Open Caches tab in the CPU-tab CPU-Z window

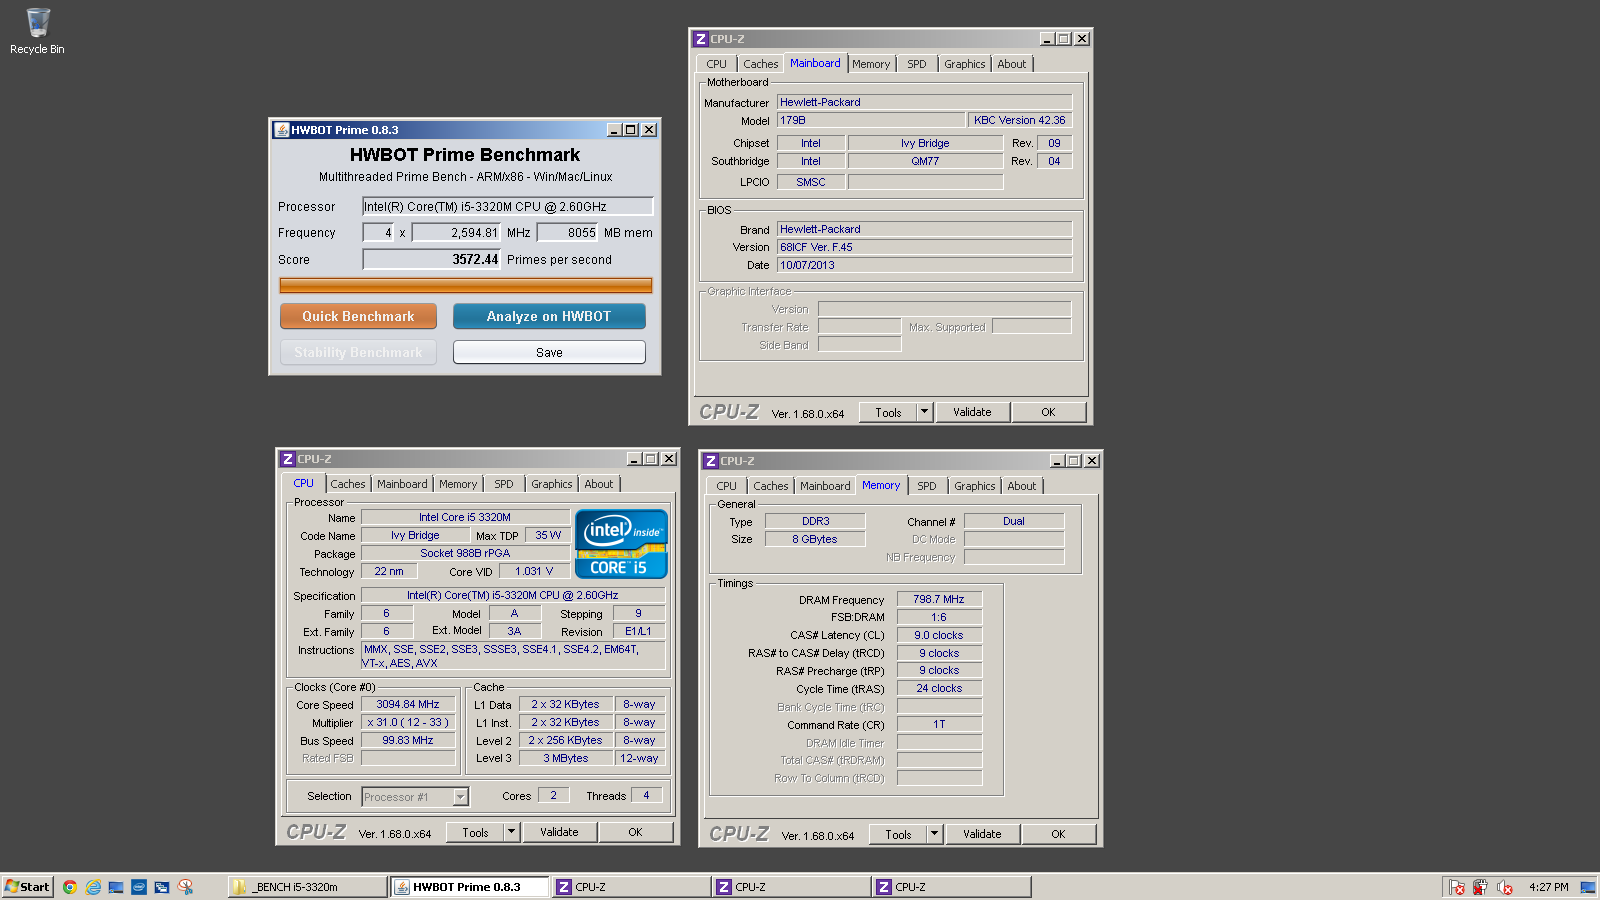pyautogui.click(x=348, y=484)
